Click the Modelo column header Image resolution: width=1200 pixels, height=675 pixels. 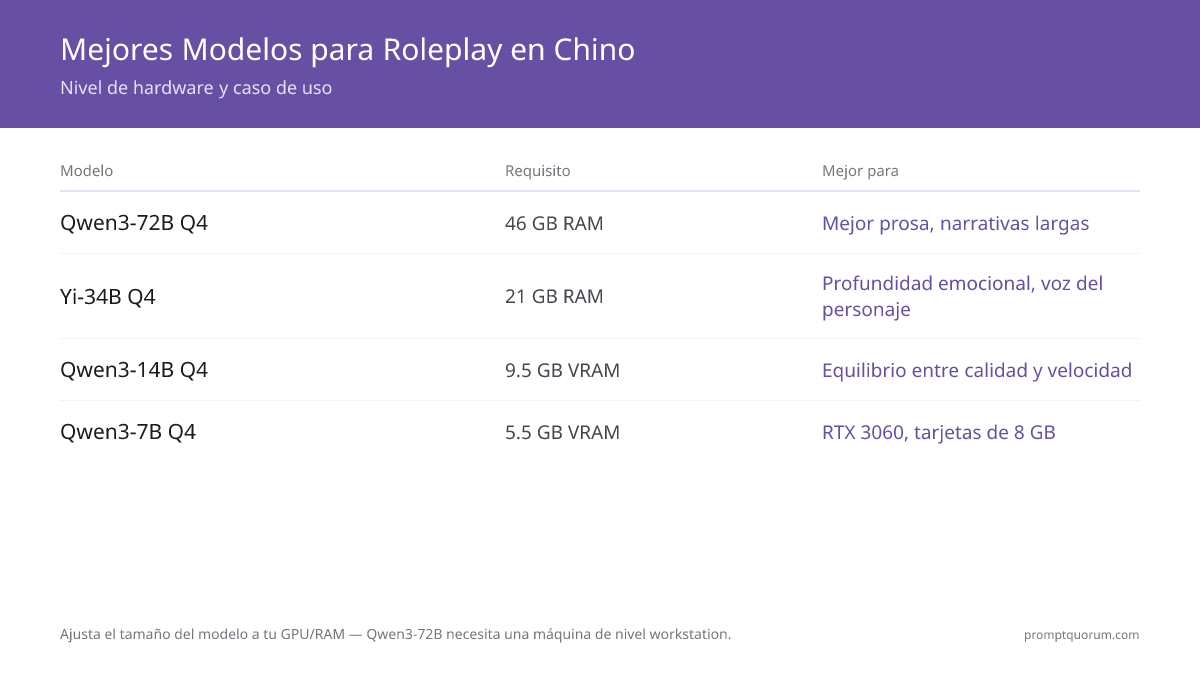click(87, 171)
